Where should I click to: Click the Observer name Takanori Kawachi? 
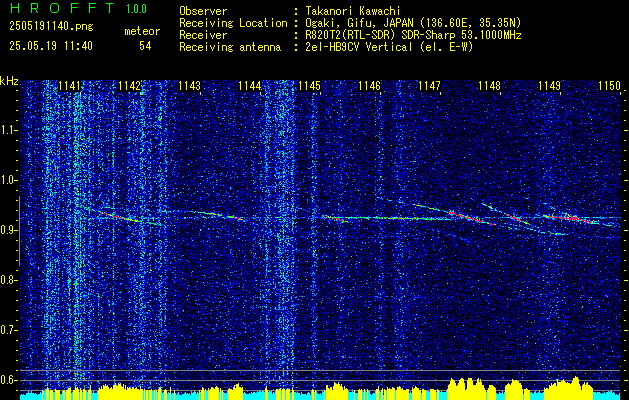[x=353, y=11]
